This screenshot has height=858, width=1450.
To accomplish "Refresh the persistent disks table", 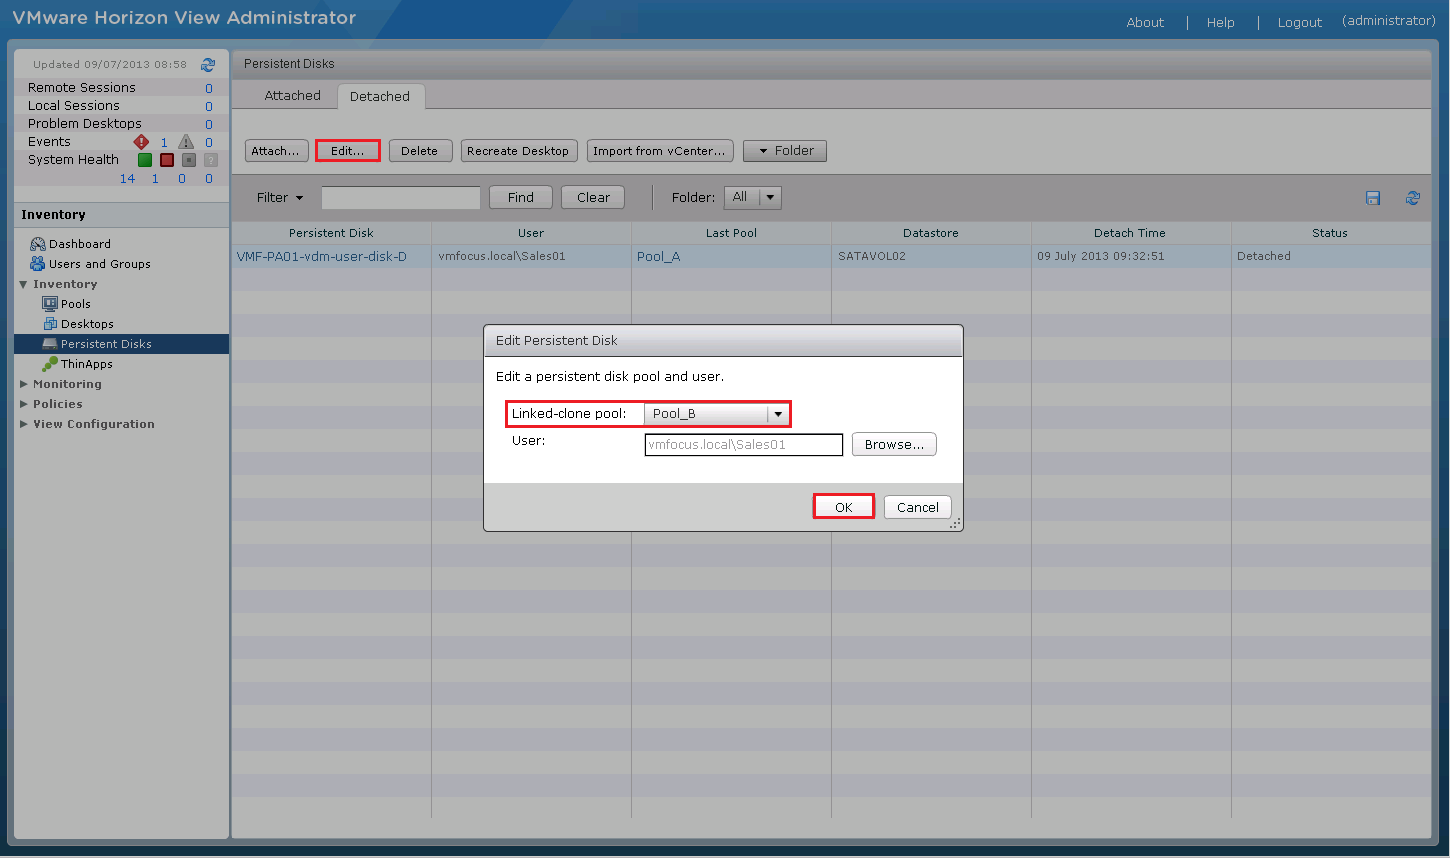I will pos(1412,198).
